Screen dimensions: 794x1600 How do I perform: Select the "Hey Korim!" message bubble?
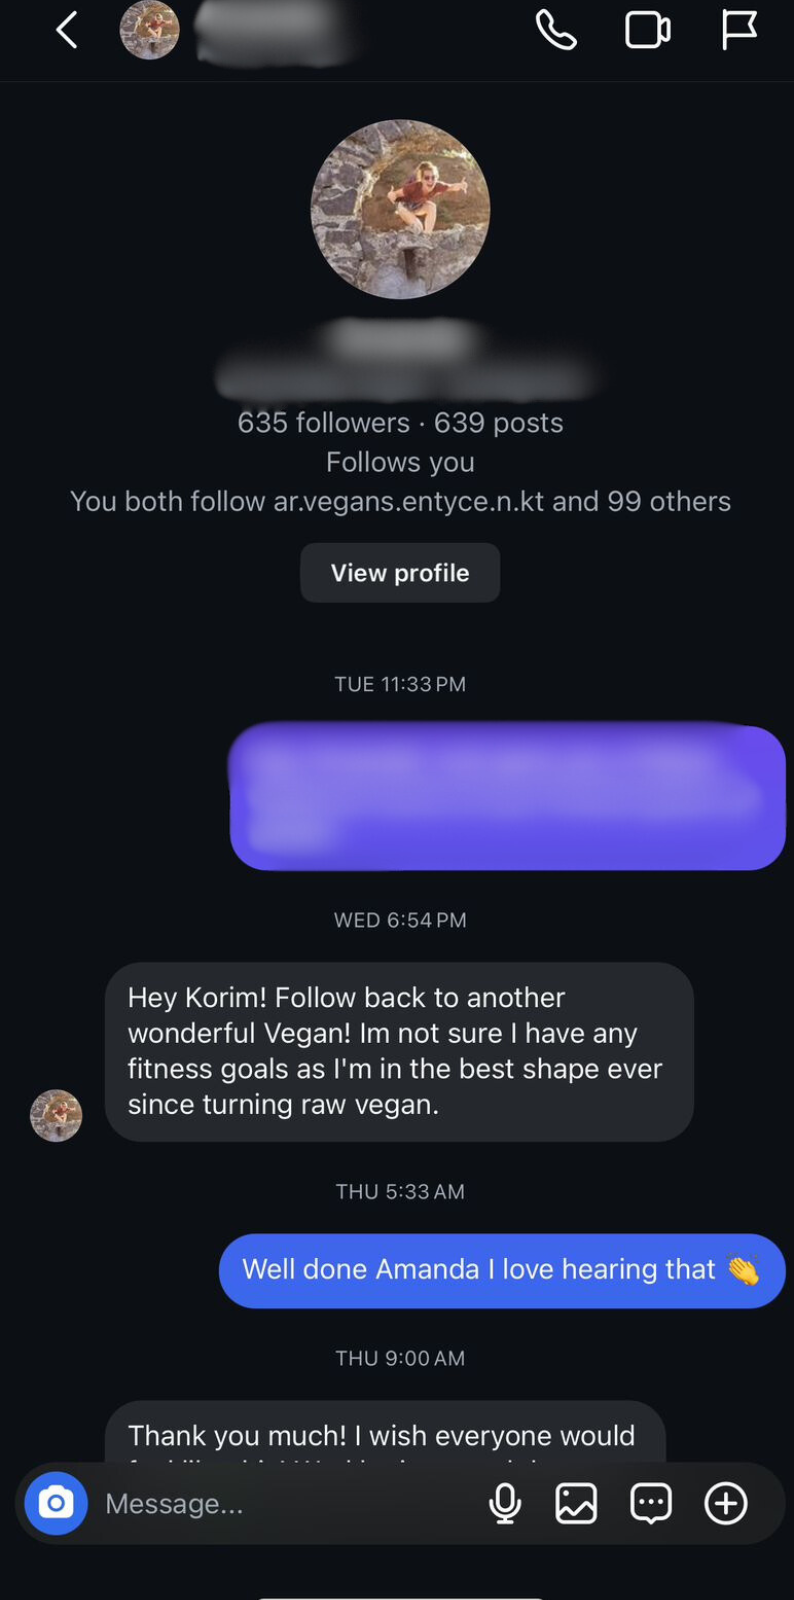tap(398, 1051)
